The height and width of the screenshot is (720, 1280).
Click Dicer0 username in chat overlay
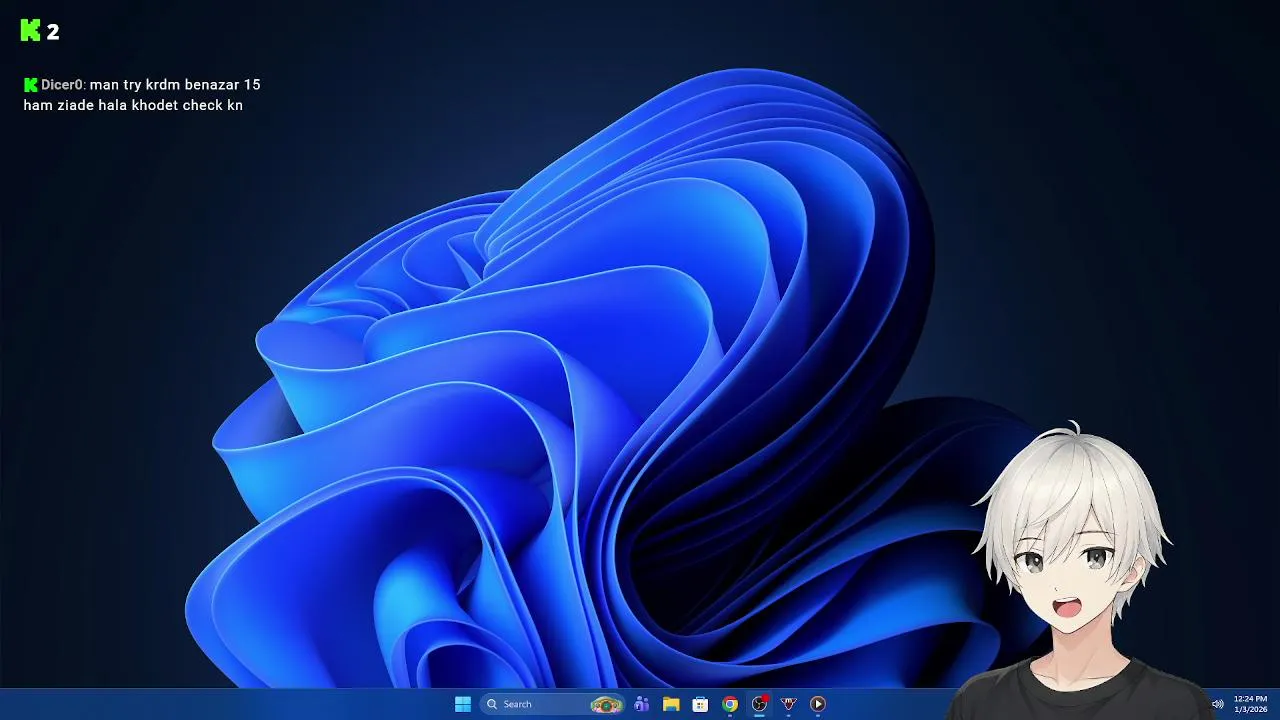pyautogui.click(x=62, y=85)
